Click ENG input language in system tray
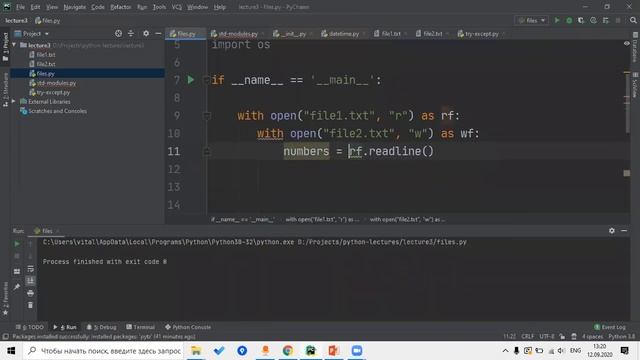 576,351
